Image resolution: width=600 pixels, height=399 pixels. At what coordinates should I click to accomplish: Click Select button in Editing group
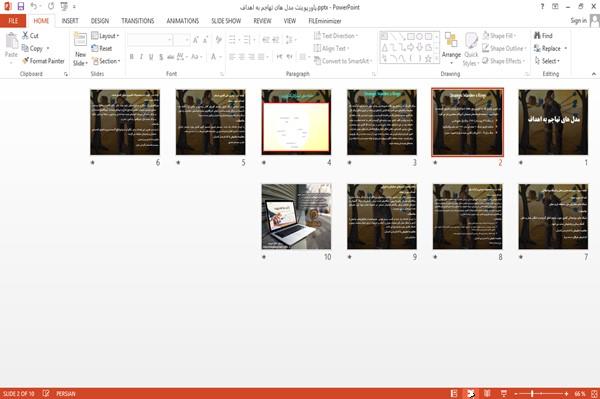click(547, 61)
